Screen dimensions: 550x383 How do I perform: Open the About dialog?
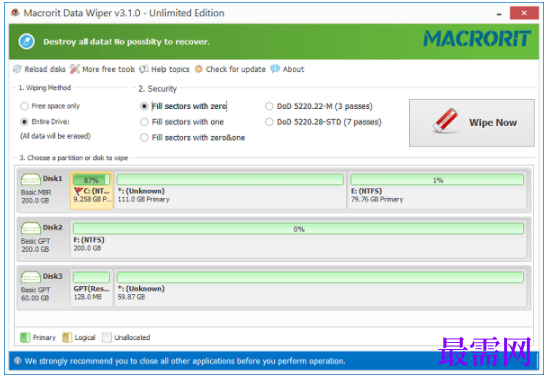(287, 69)
